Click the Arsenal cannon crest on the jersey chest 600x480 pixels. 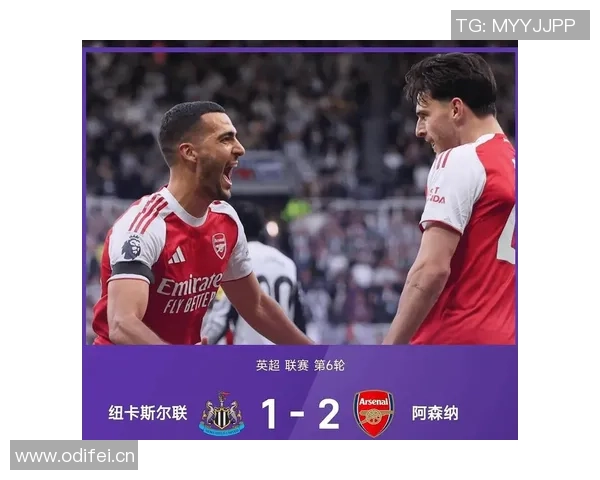219,246
